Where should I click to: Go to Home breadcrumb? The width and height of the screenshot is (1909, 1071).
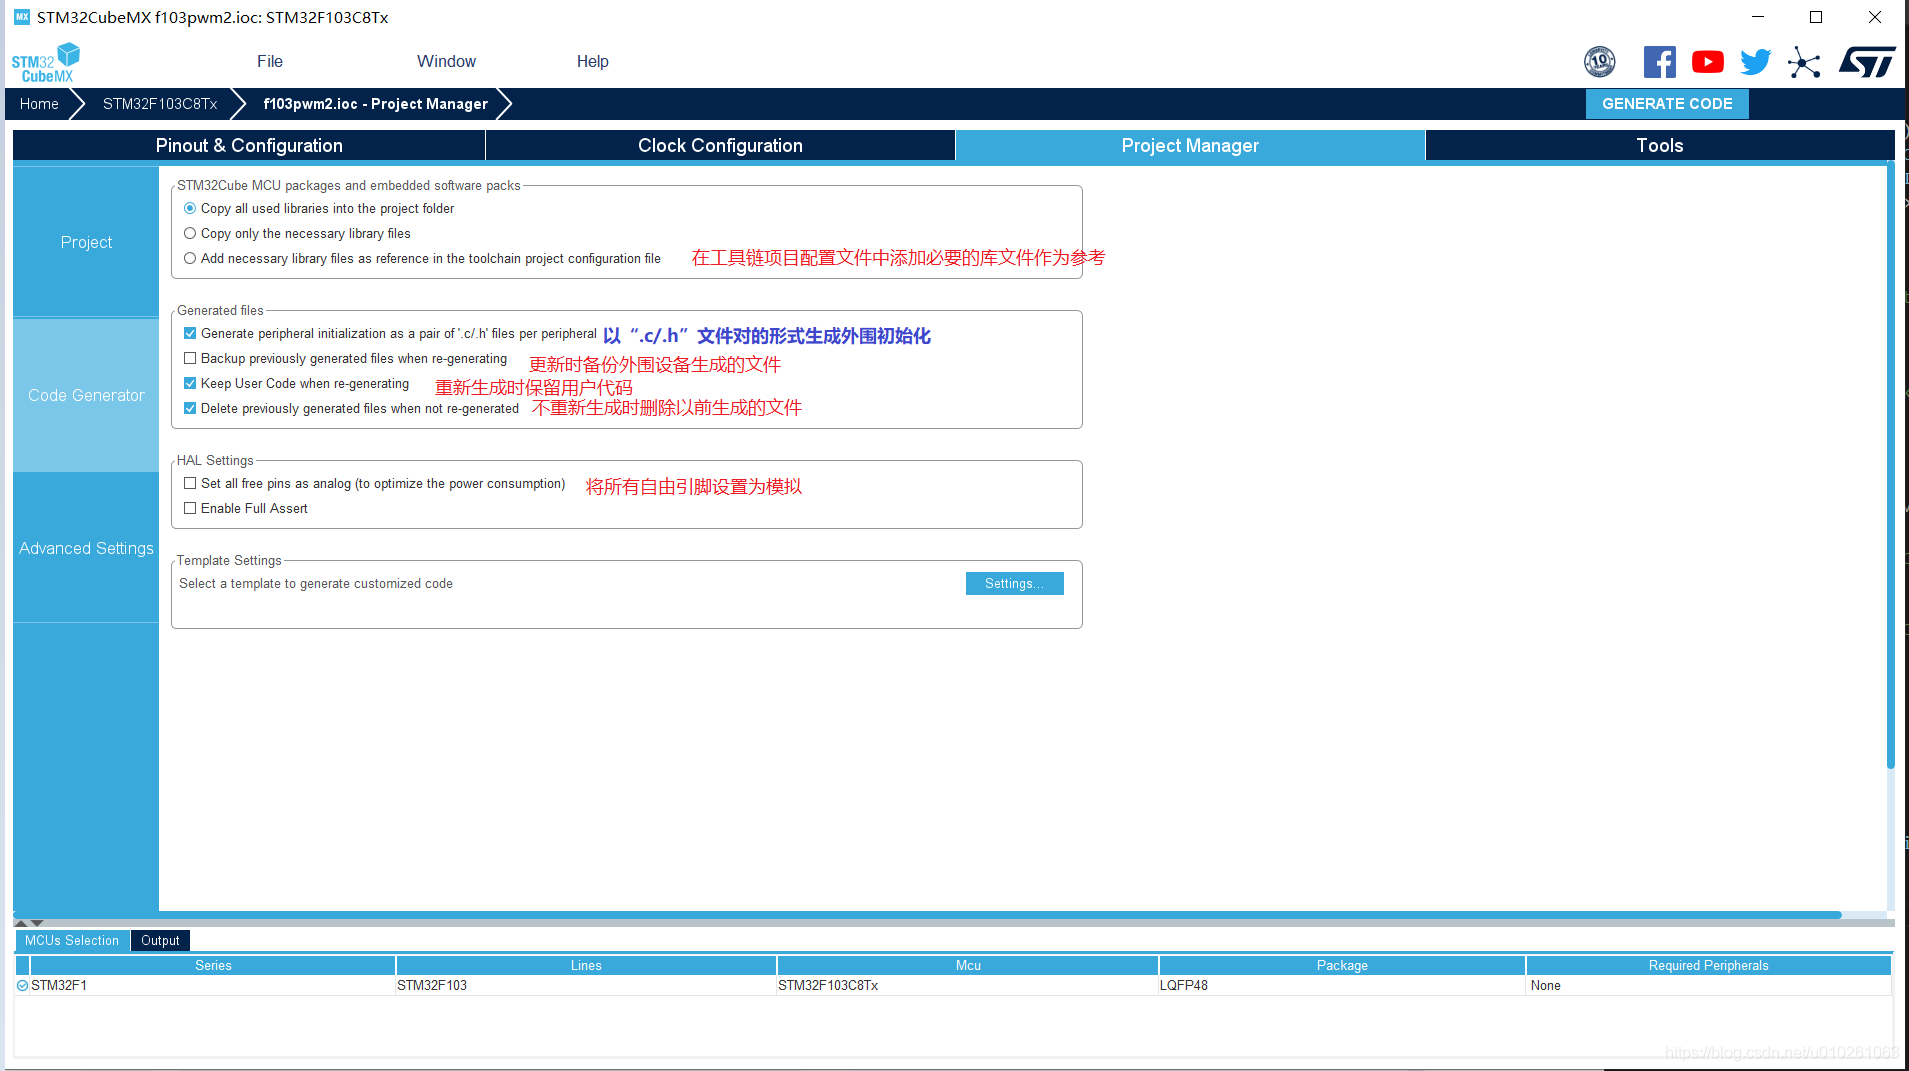click(39, 104)
